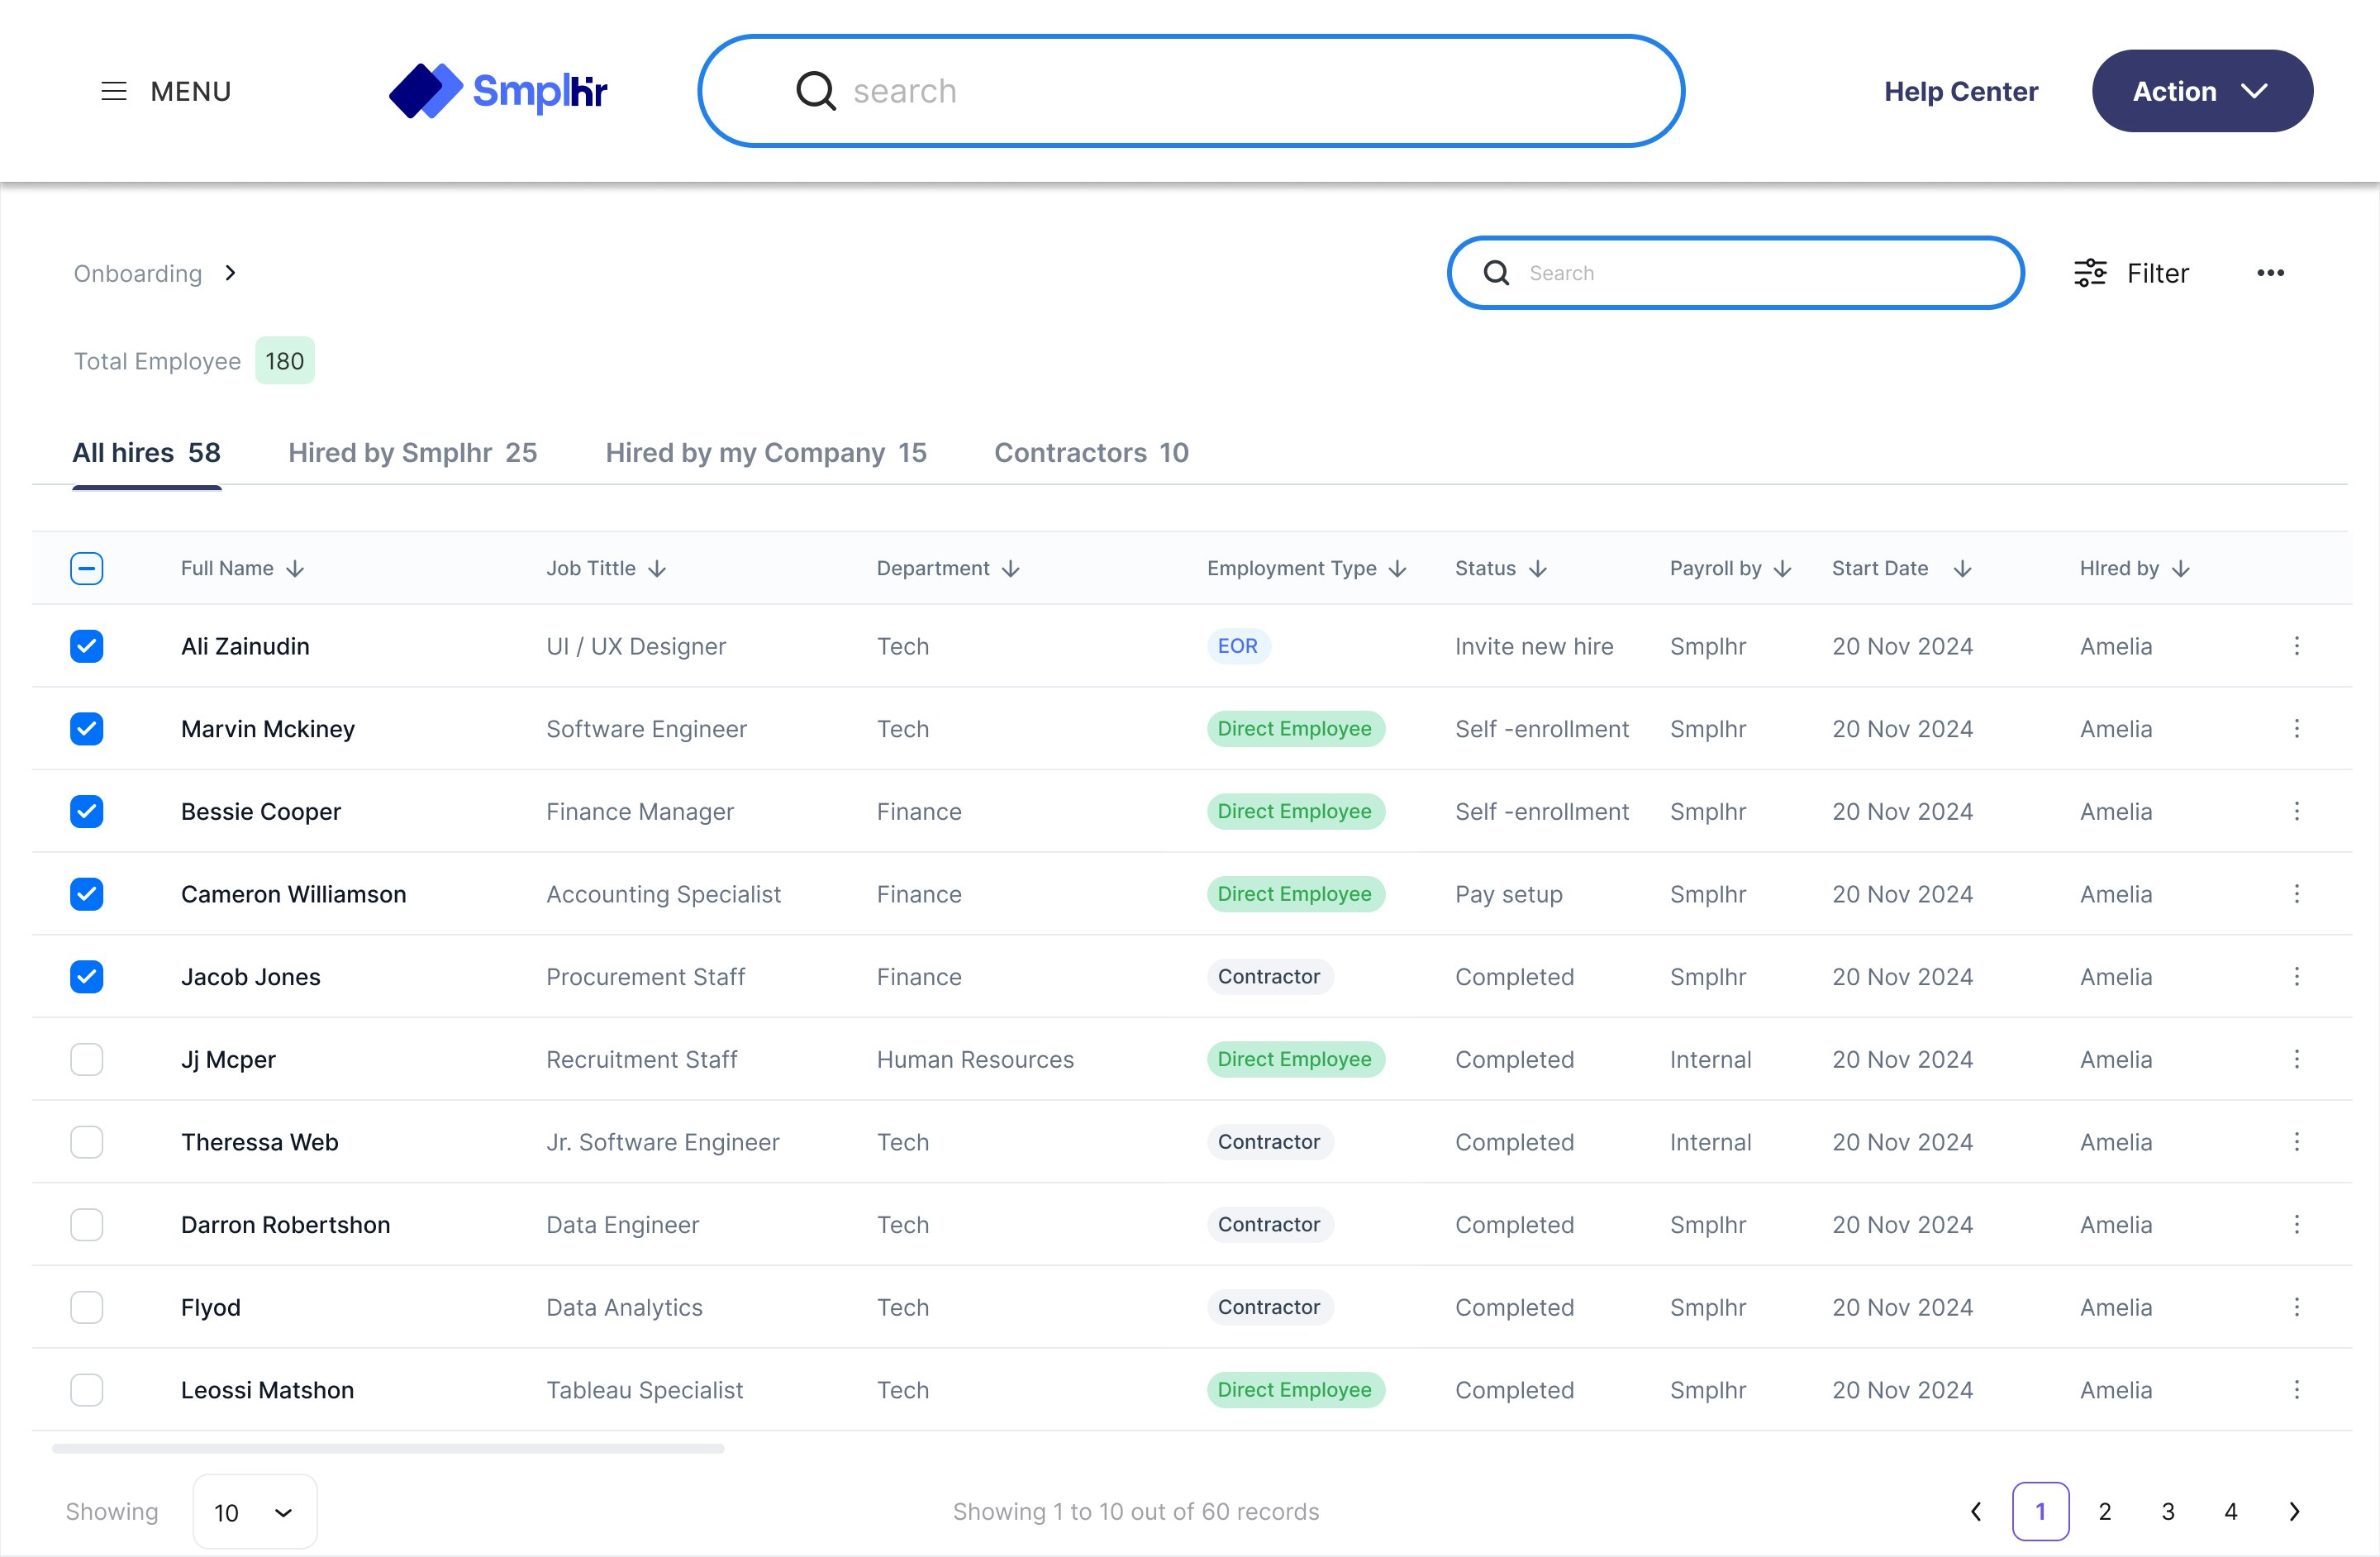Open the Help Center link
Screen dimensions: 2380x1557
[x=1960, y=91]
